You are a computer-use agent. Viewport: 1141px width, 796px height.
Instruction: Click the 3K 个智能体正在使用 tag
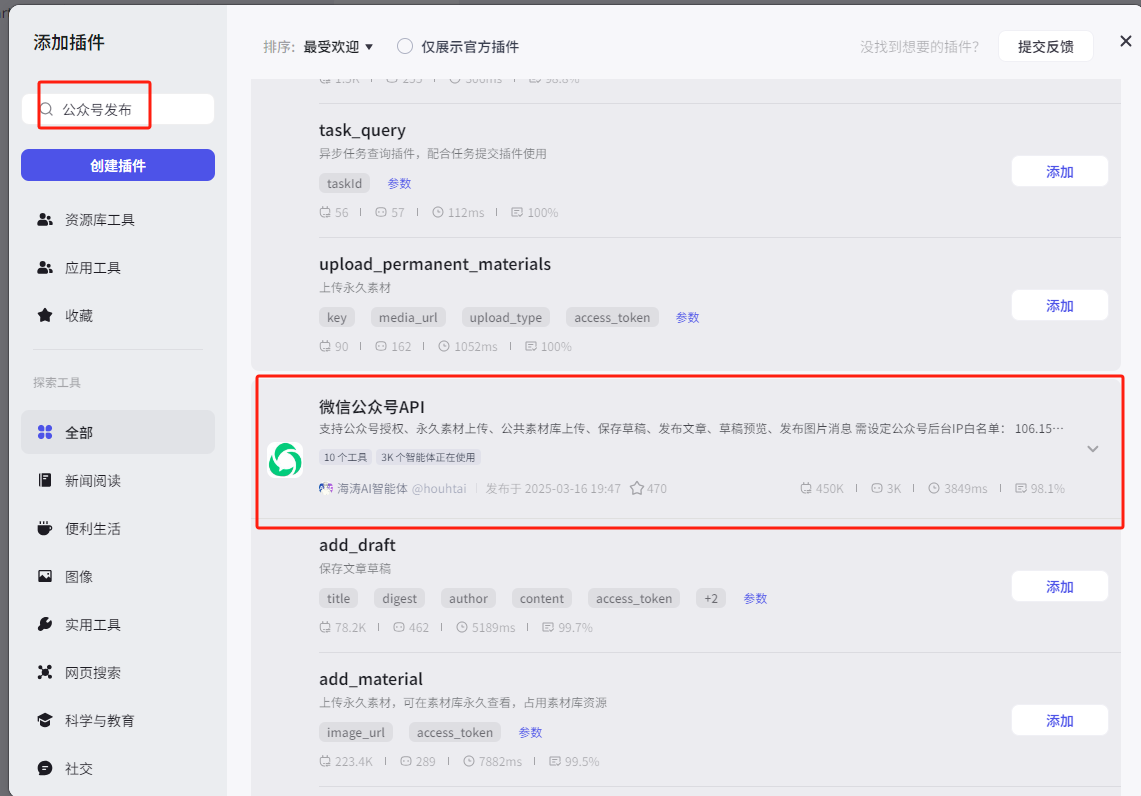point(428,457)
